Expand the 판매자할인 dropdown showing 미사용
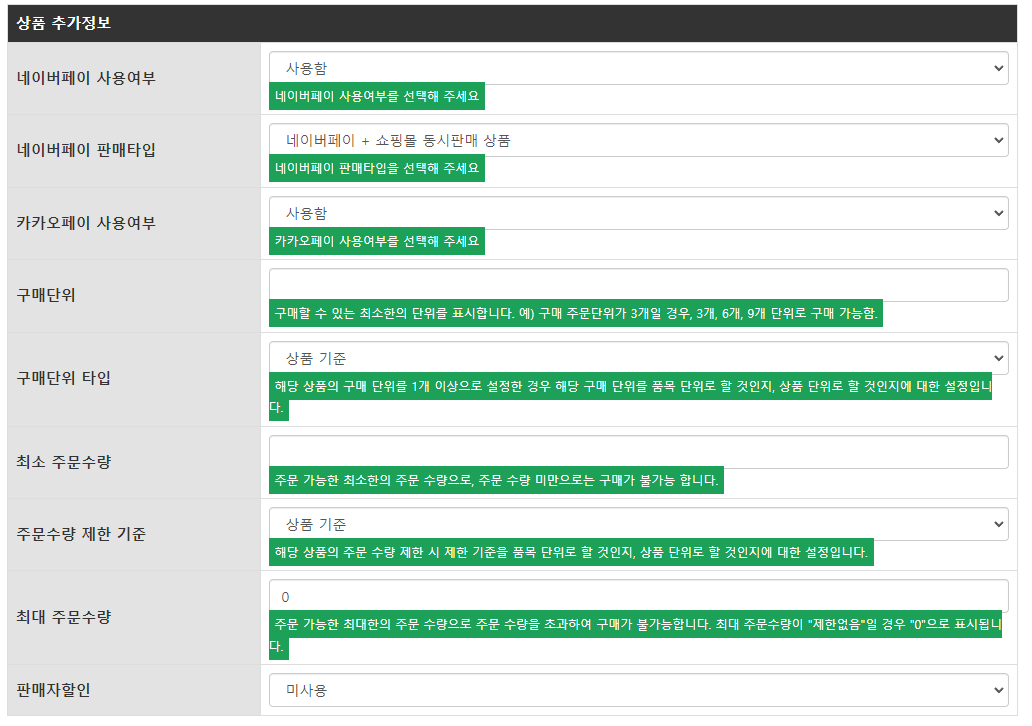This screenshot has width=1032, height=726. [638, 690]
